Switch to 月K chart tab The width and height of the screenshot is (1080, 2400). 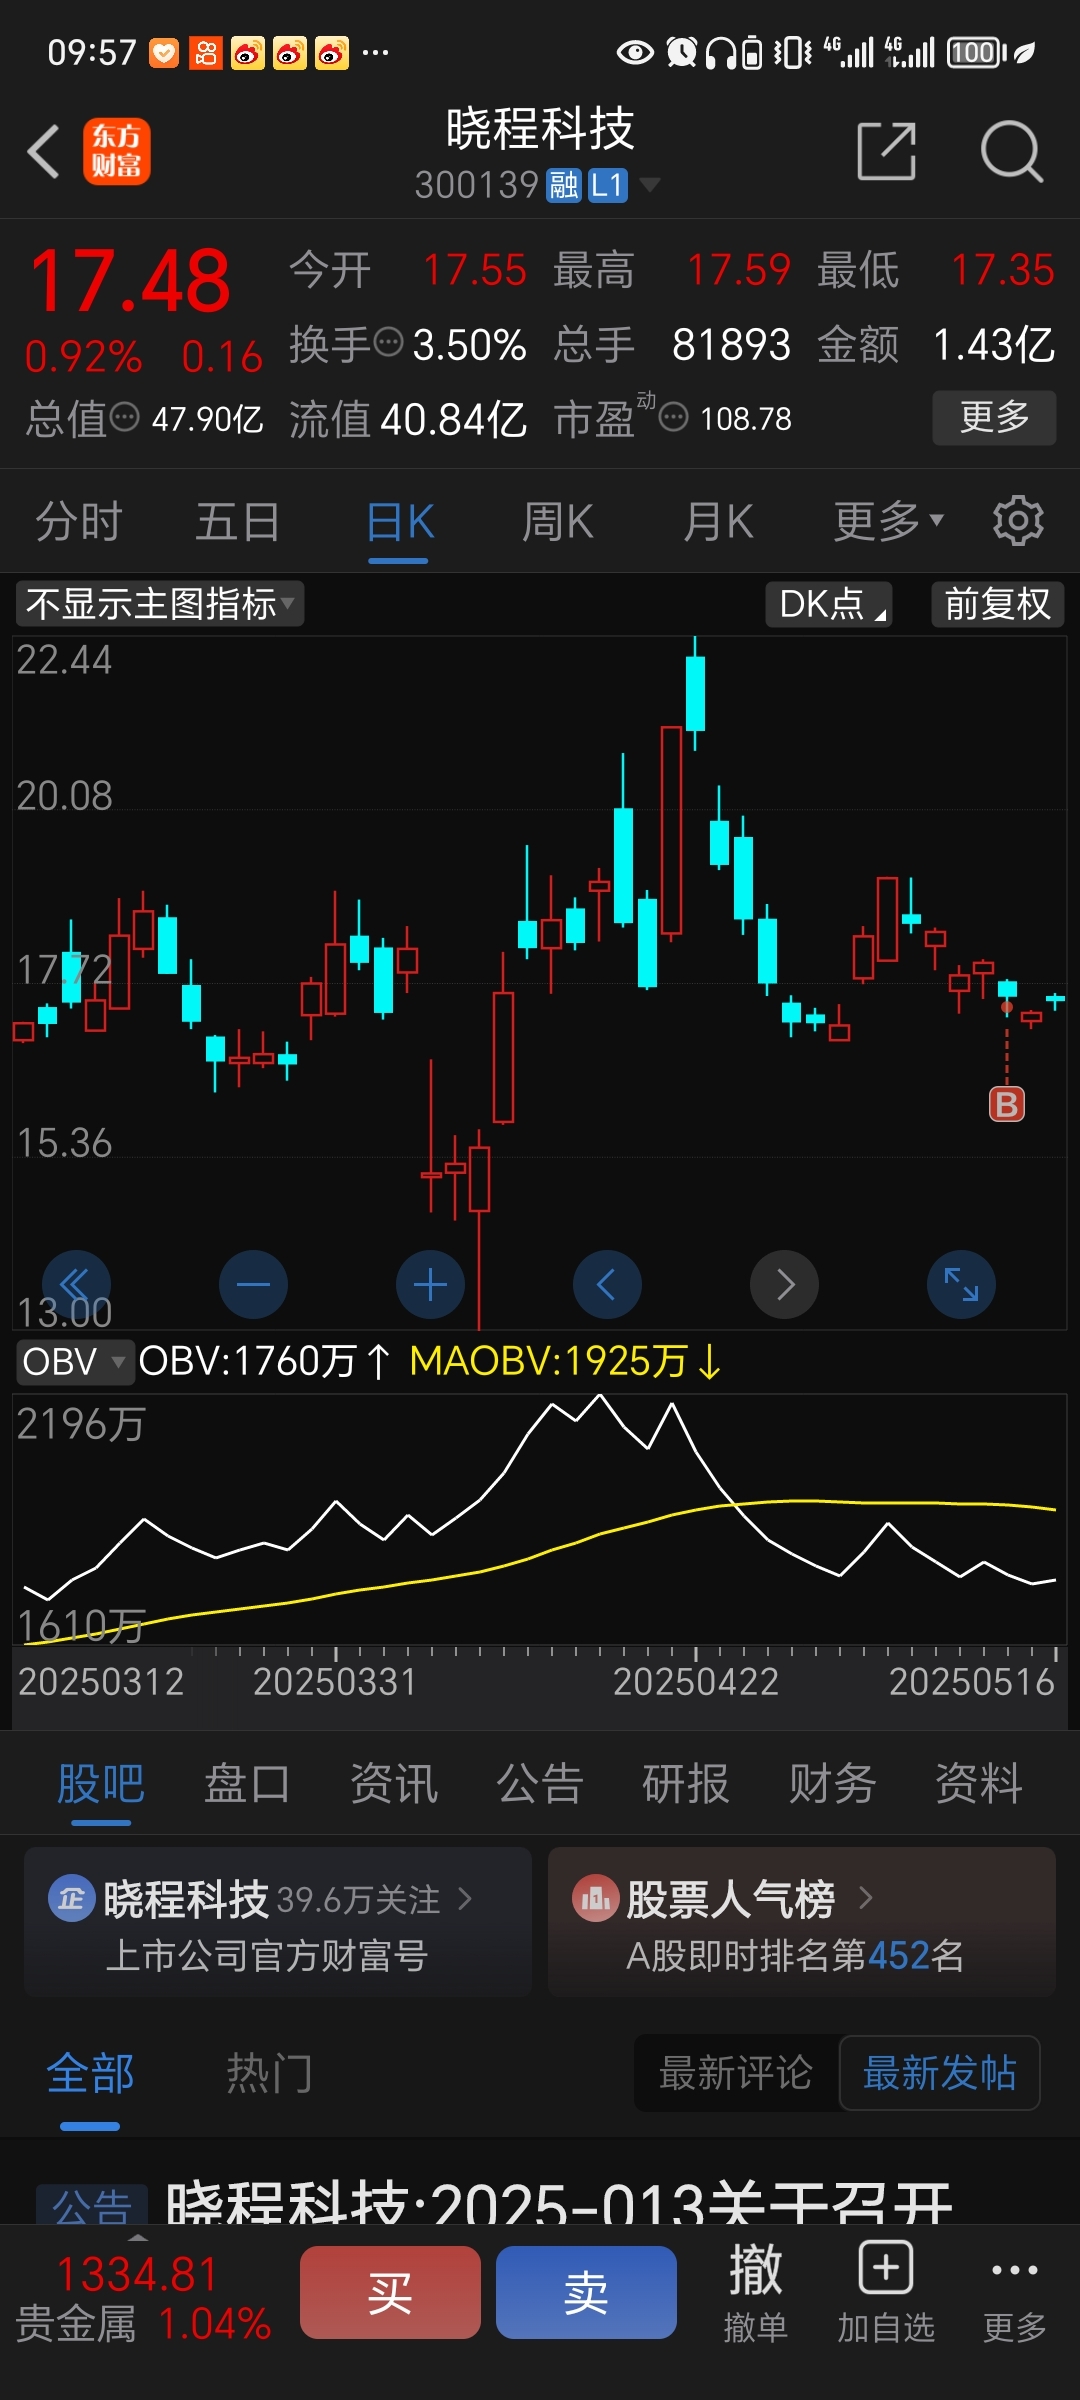click(717, 521)
